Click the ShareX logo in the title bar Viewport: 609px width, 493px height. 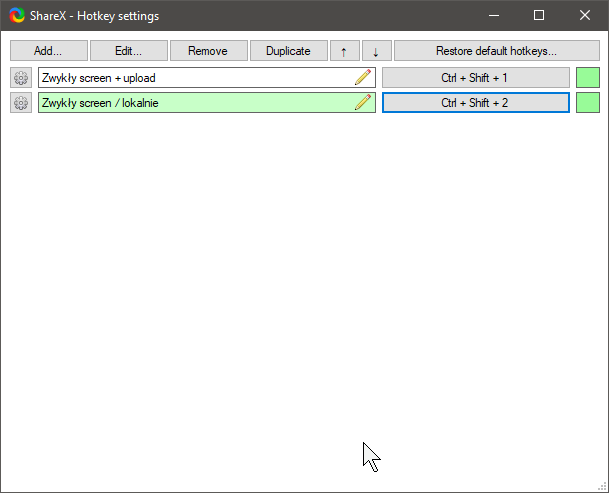16,16
